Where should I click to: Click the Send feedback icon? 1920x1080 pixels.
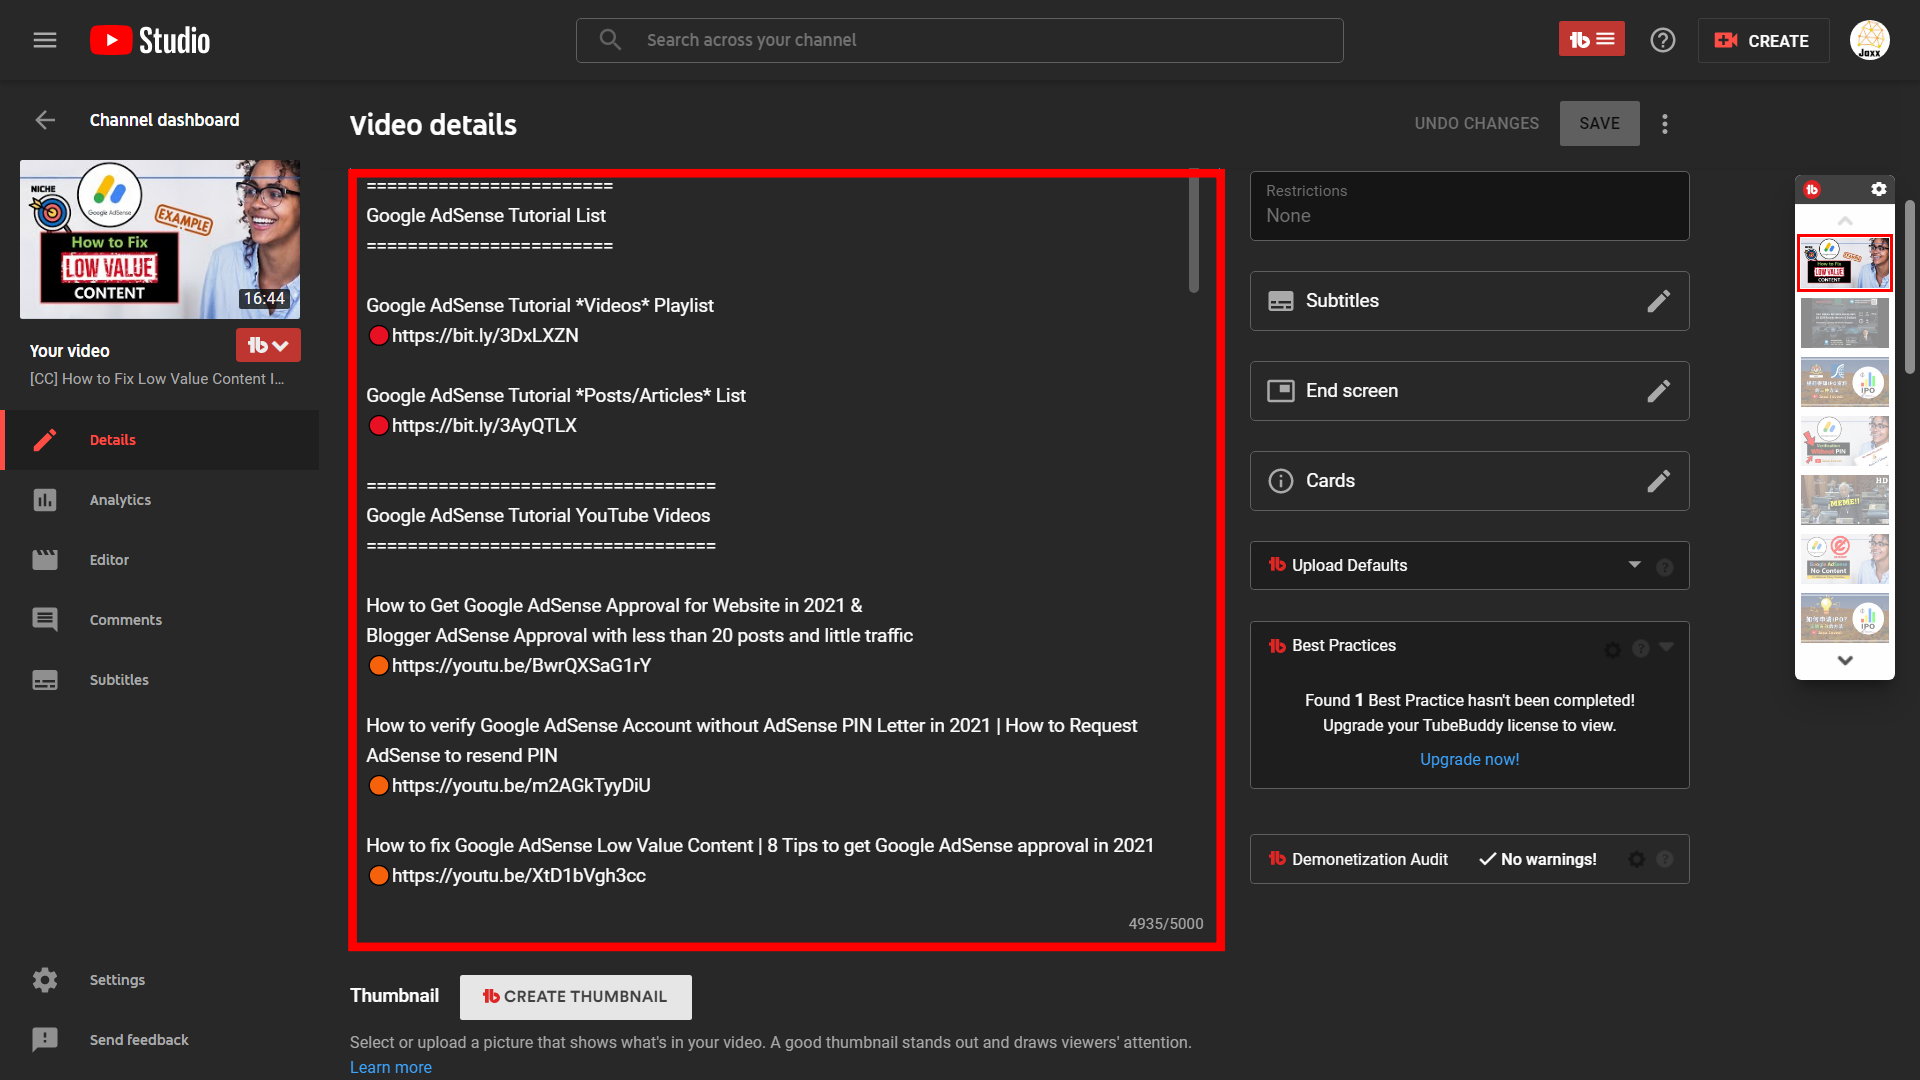[45, 1040]
